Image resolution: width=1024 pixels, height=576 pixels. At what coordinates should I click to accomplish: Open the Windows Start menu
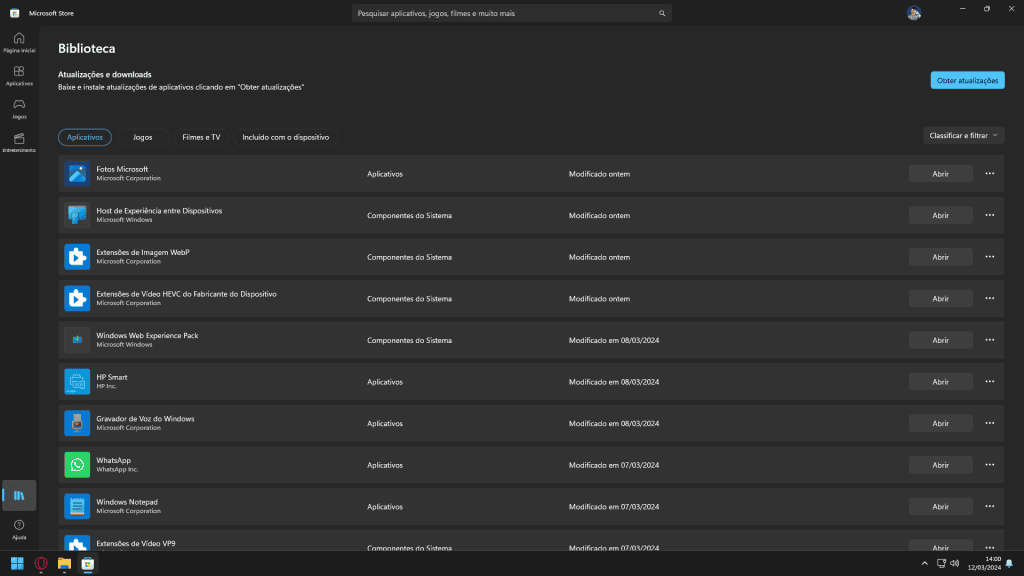pos(17,564)
